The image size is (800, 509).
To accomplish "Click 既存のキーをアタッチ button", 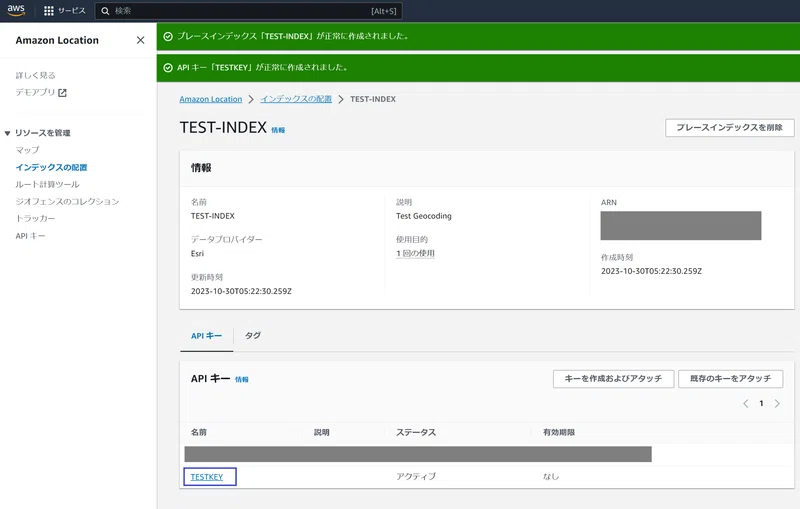I will tap(730, 378).
